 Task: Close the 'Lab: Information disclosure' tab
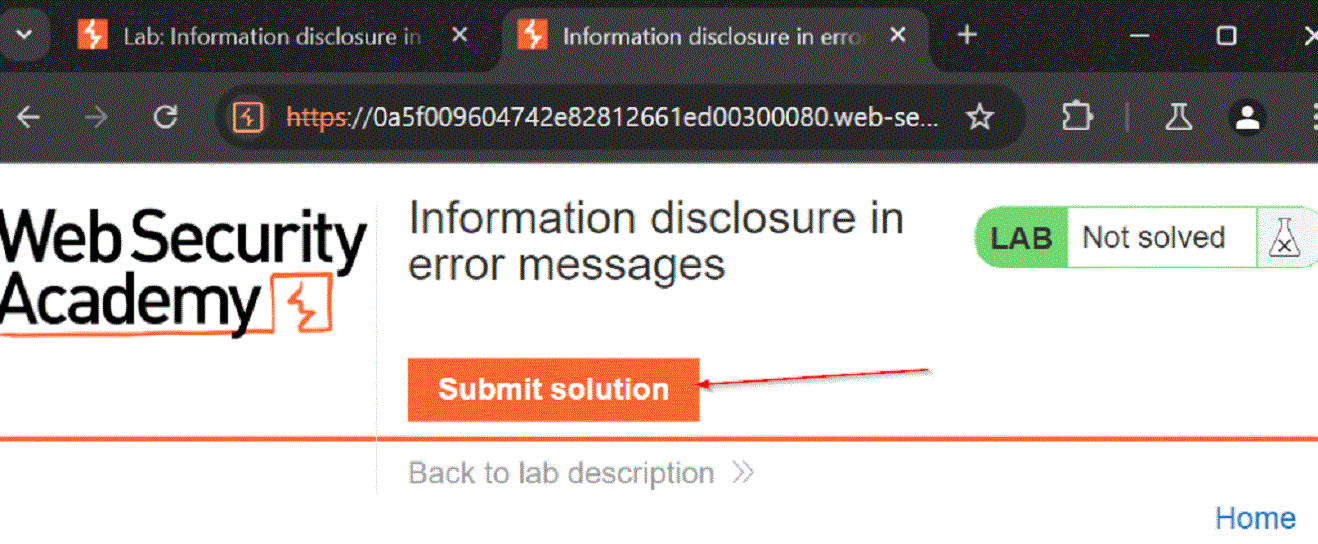[459, 35]
